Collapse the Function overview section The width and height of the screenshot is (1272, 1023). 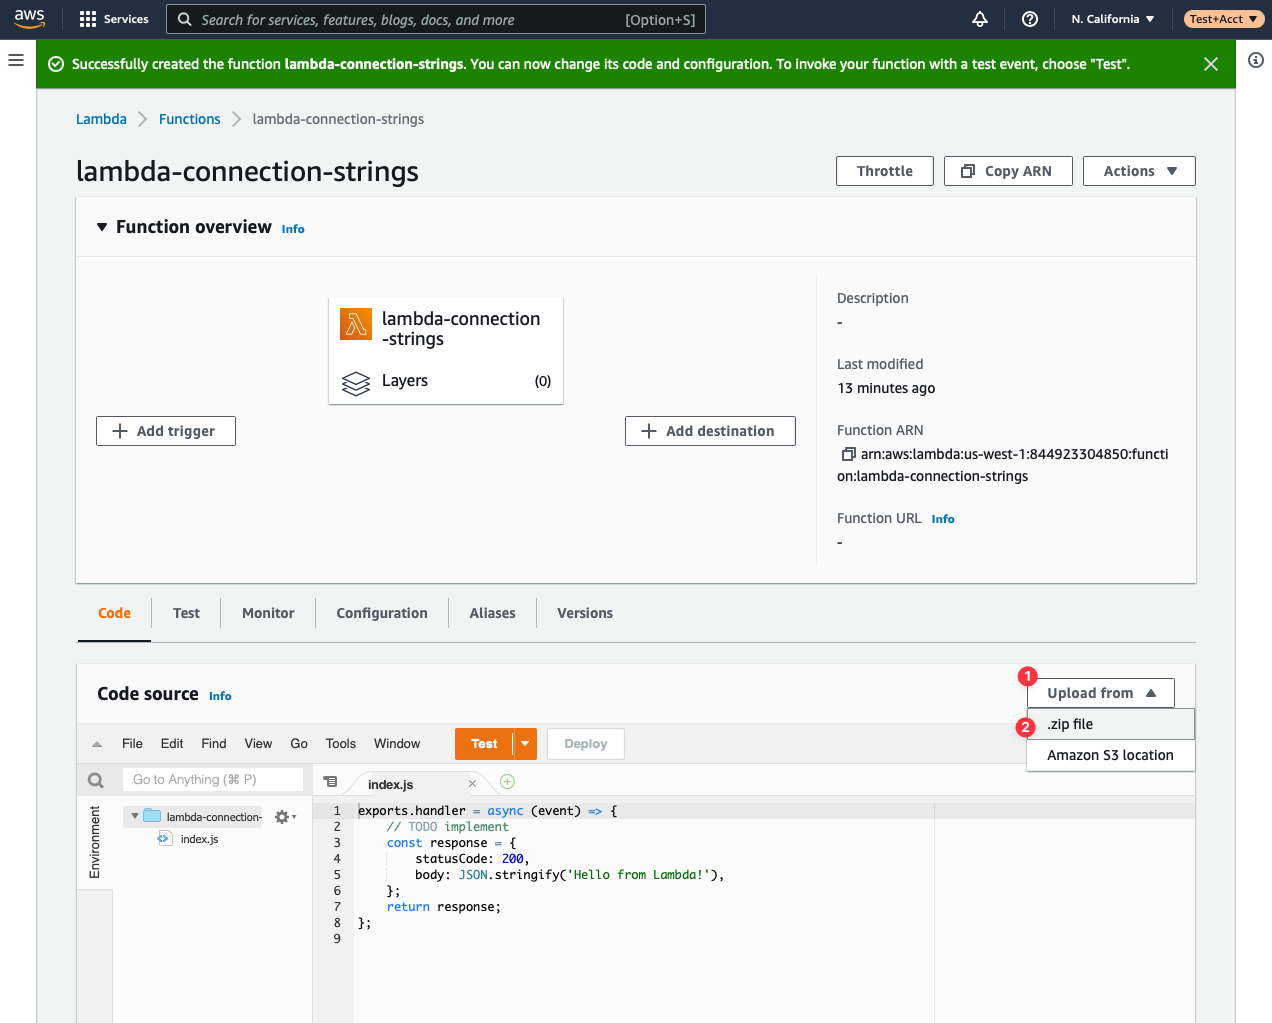[102, 227]
